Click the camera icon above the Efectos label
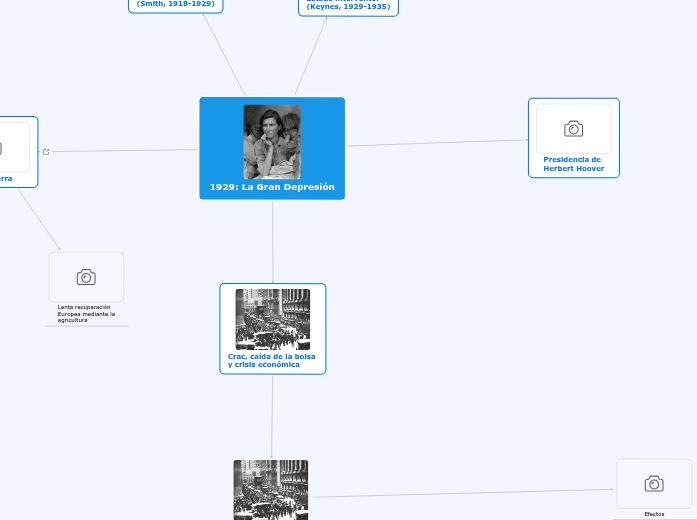Image resolution: width=697 pixels, height=520 pixels. 654,484
